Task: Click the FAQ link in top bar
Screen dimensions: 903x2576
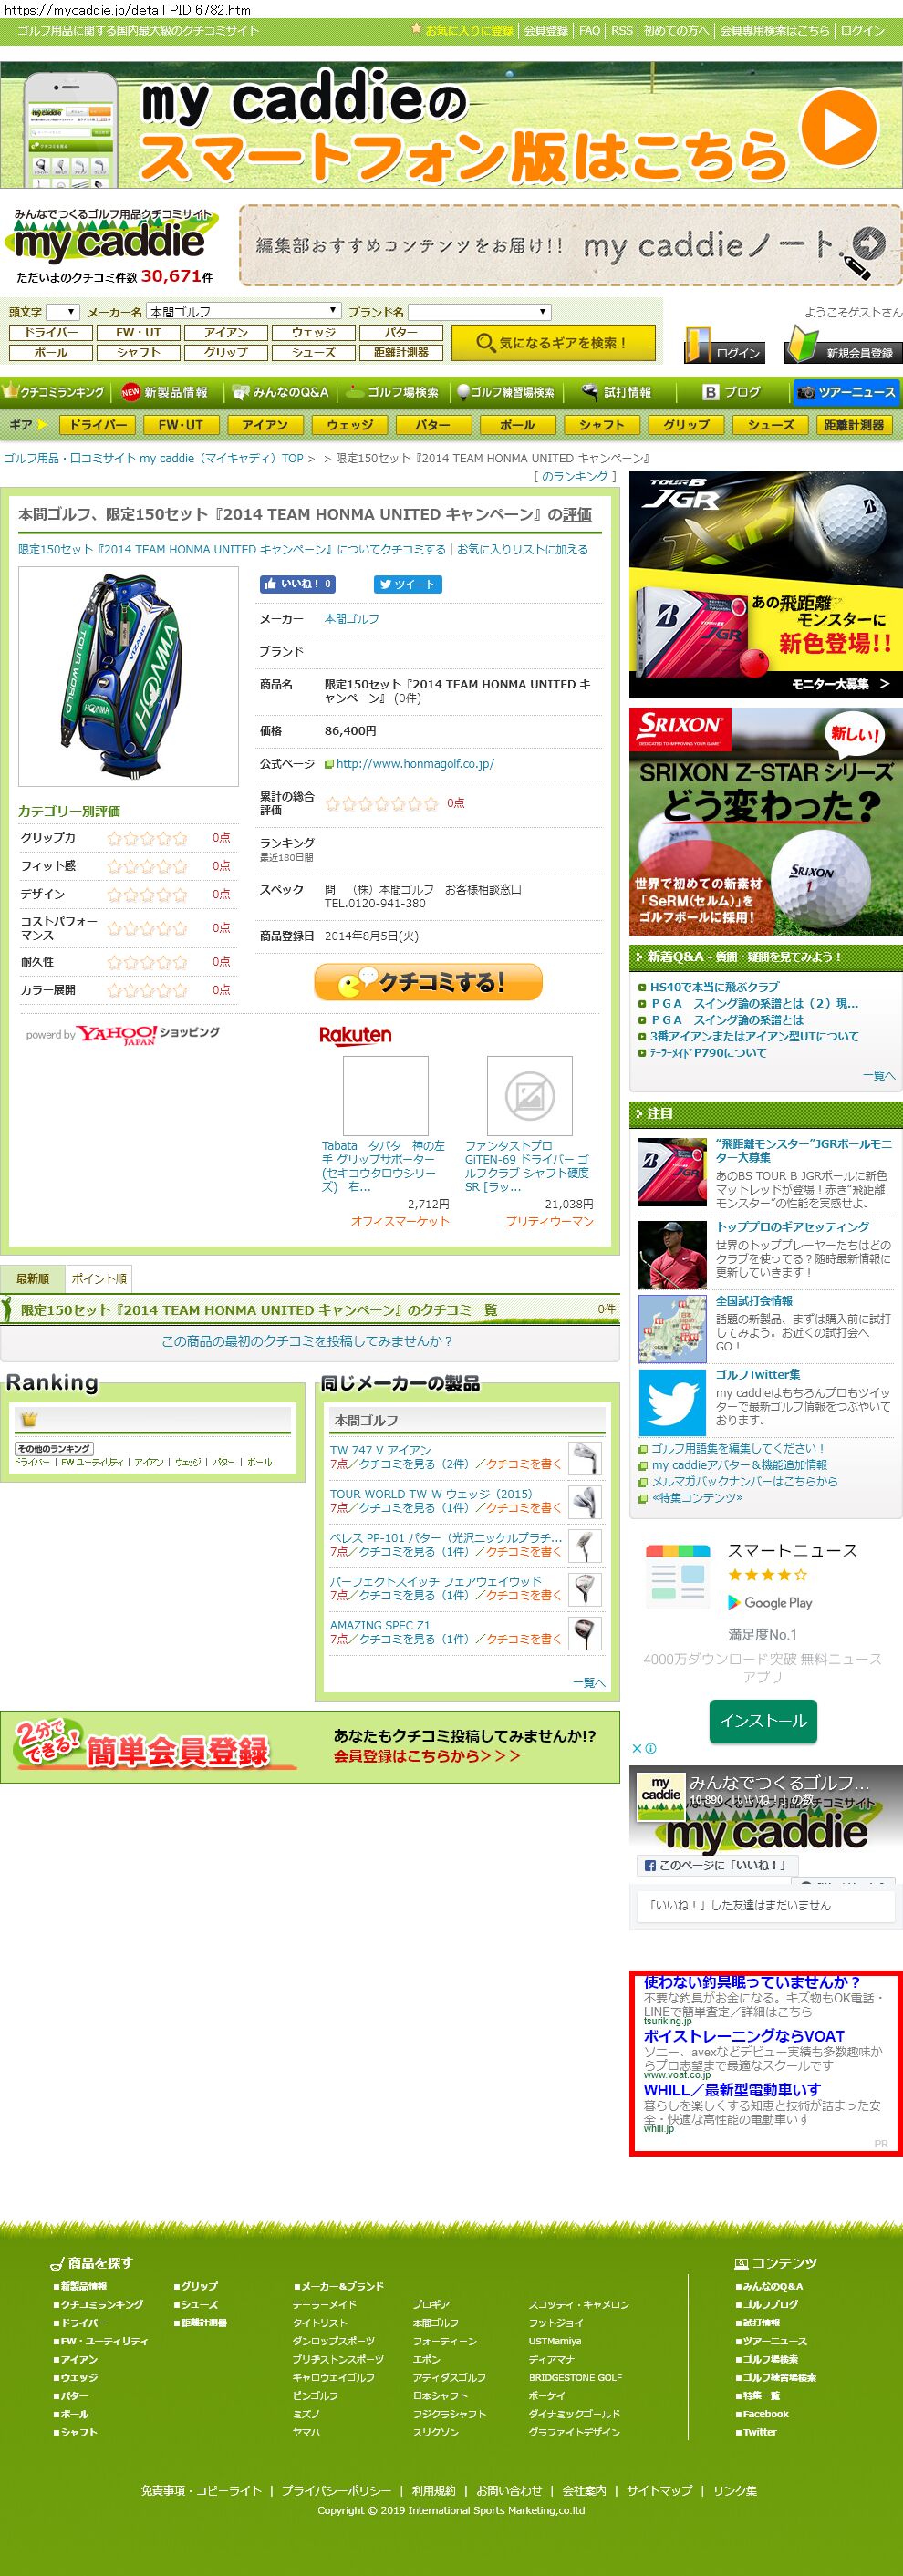Action: point(590,31)
